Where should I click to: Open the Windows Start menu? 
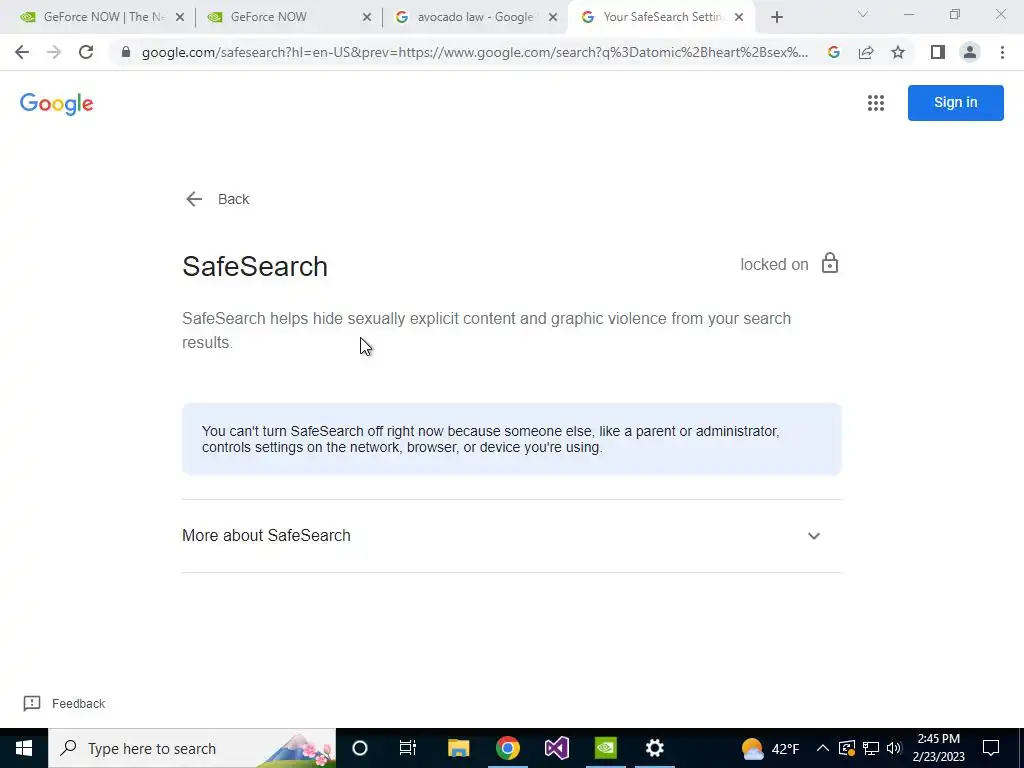[x=24, y=748]
